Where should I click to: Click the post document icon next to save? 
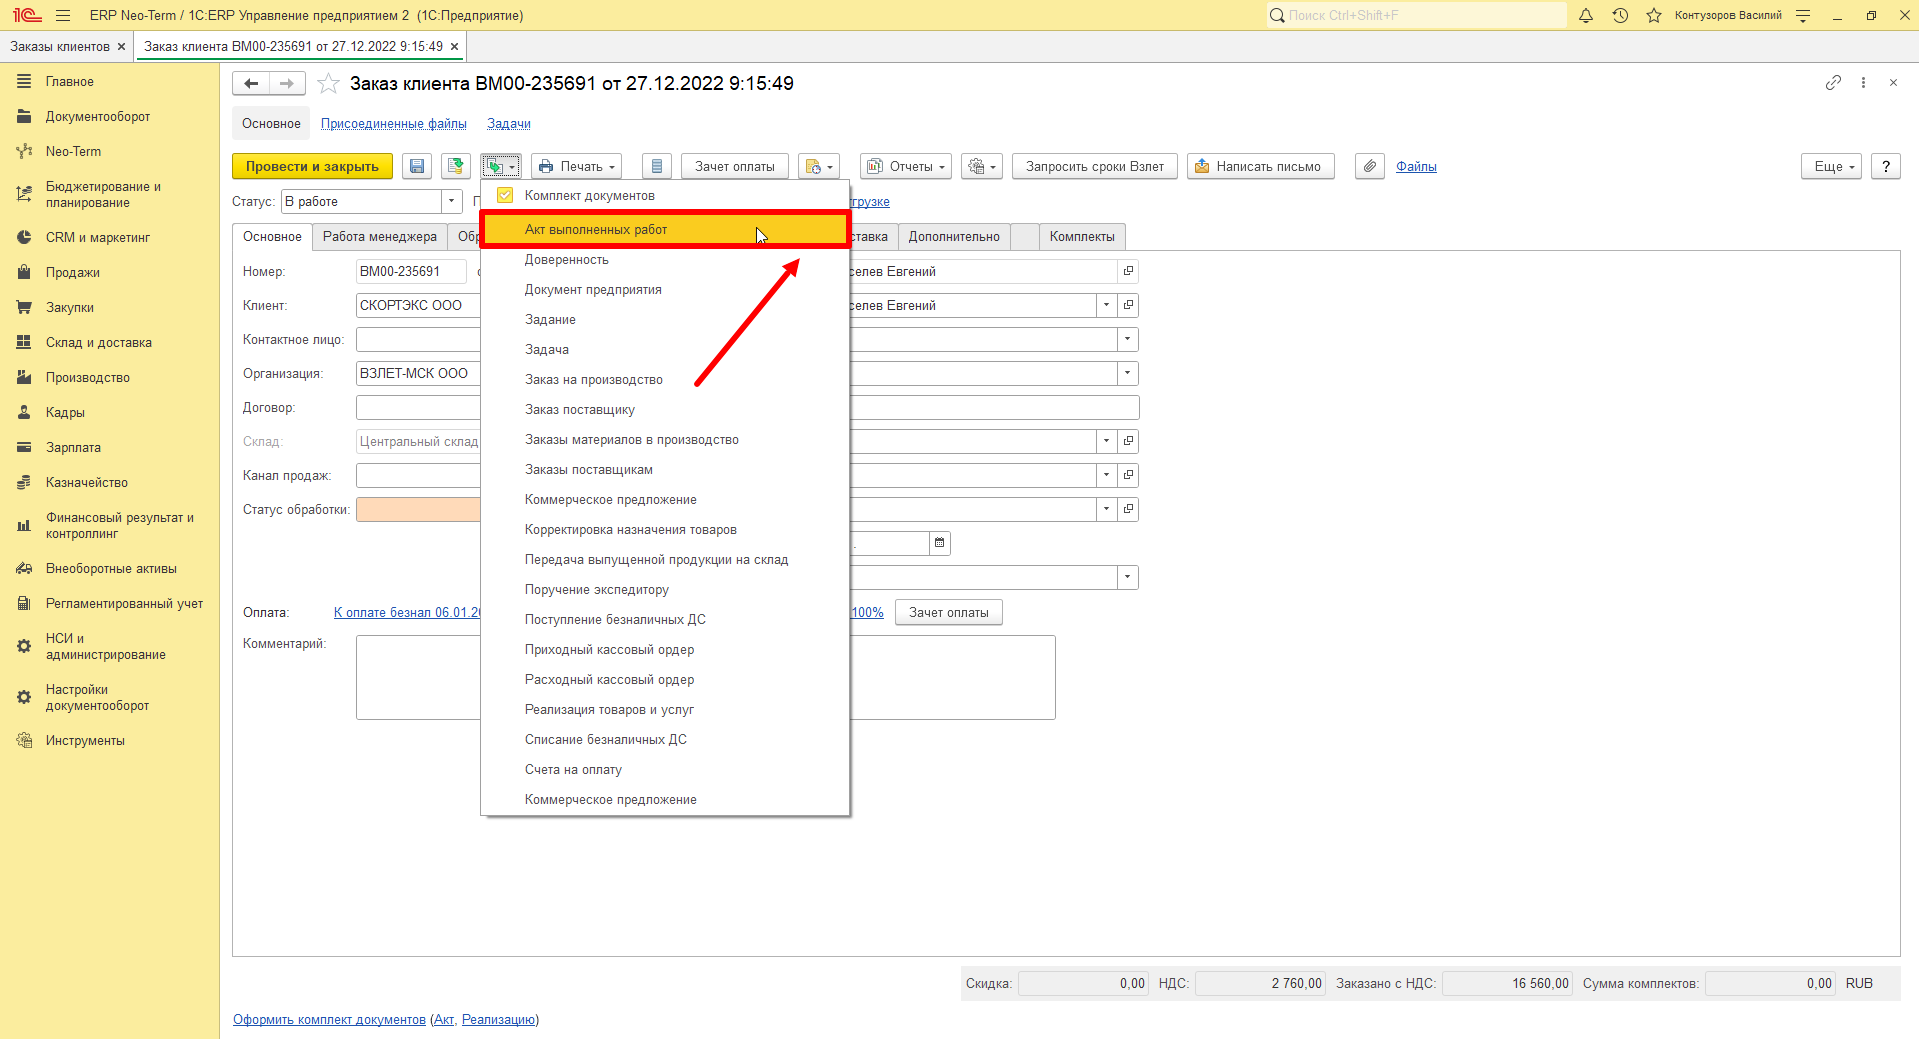(x=456, y=167)
